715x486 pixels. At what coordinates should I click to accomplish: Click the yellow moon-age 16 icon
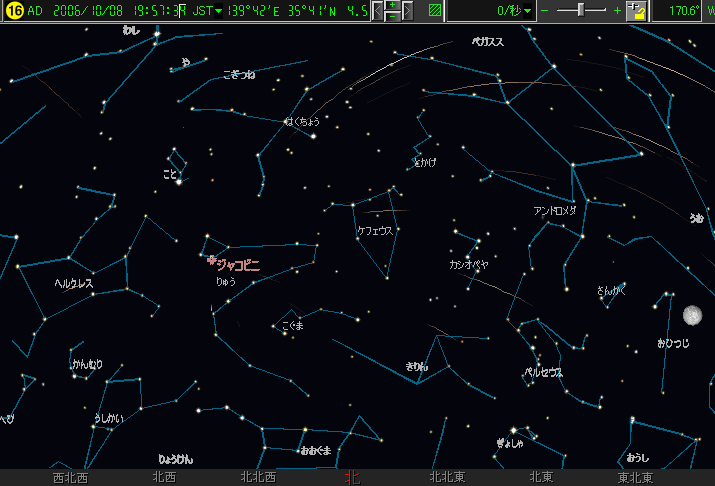(x=13, y=11)
